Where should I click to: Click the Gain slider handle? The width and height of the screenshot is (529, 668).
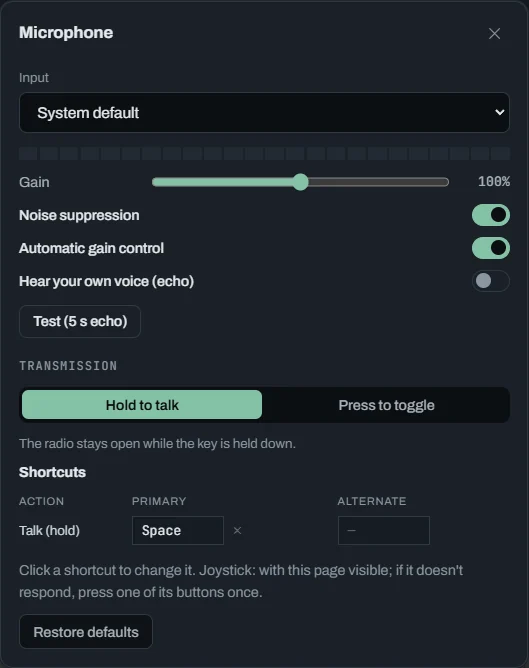click(300, 182)
